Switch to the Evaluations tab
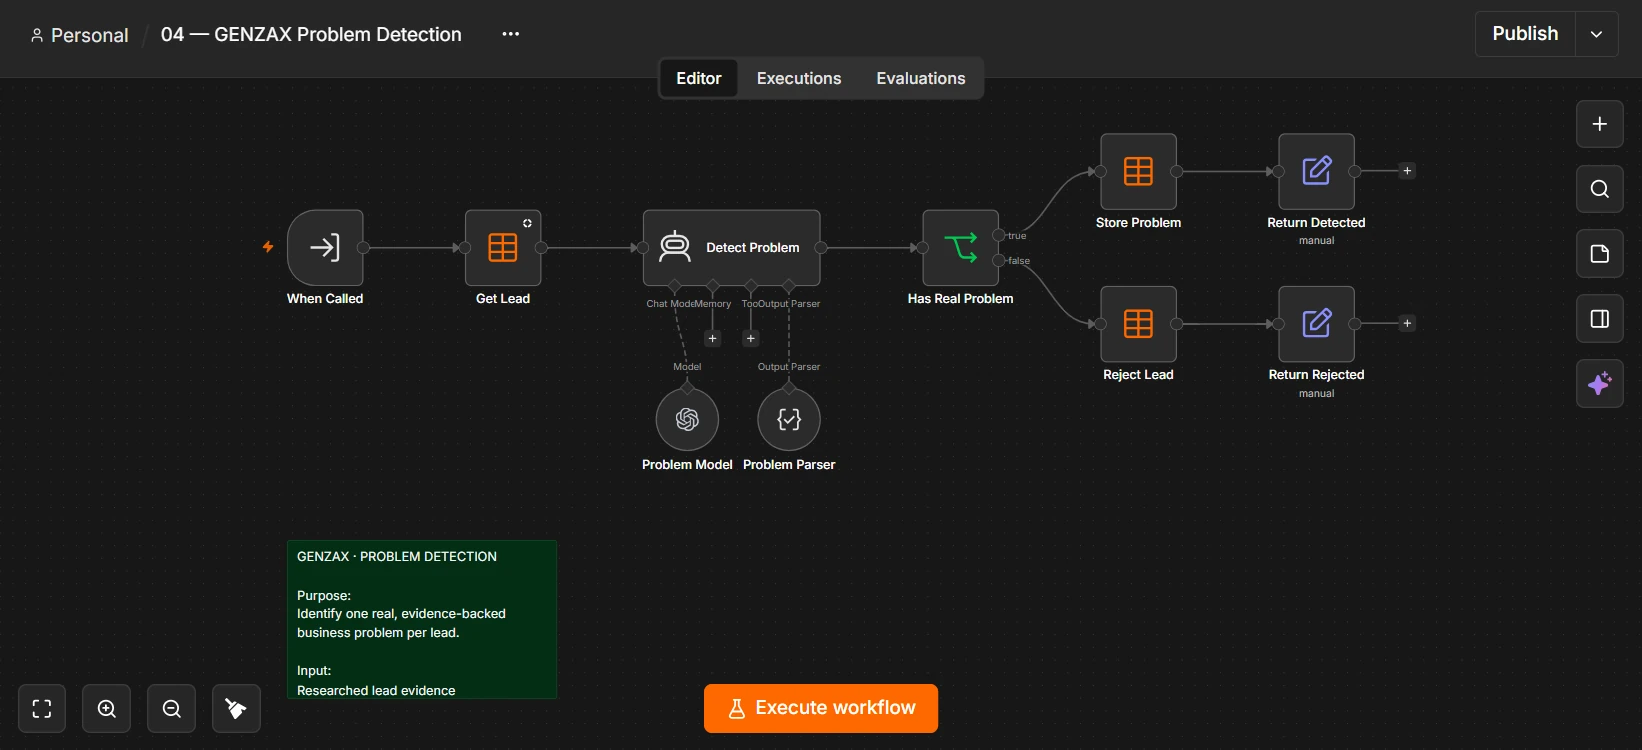This screenshot has width=1642, height=750. point(921,78)
